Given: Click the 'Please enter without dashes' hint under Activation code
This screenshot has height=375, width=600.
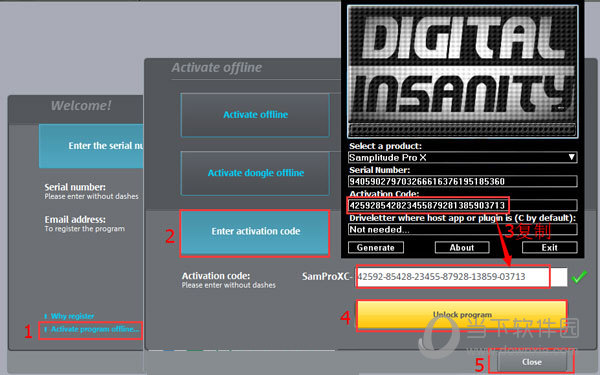Looking at the screenshot, I should [x=228, y=285].
